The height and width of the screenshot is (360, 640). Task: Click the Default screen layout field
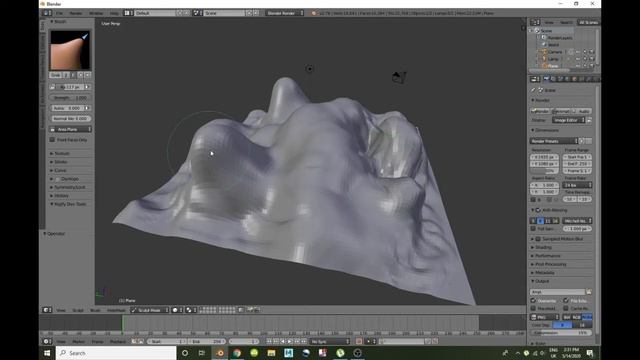155,13
